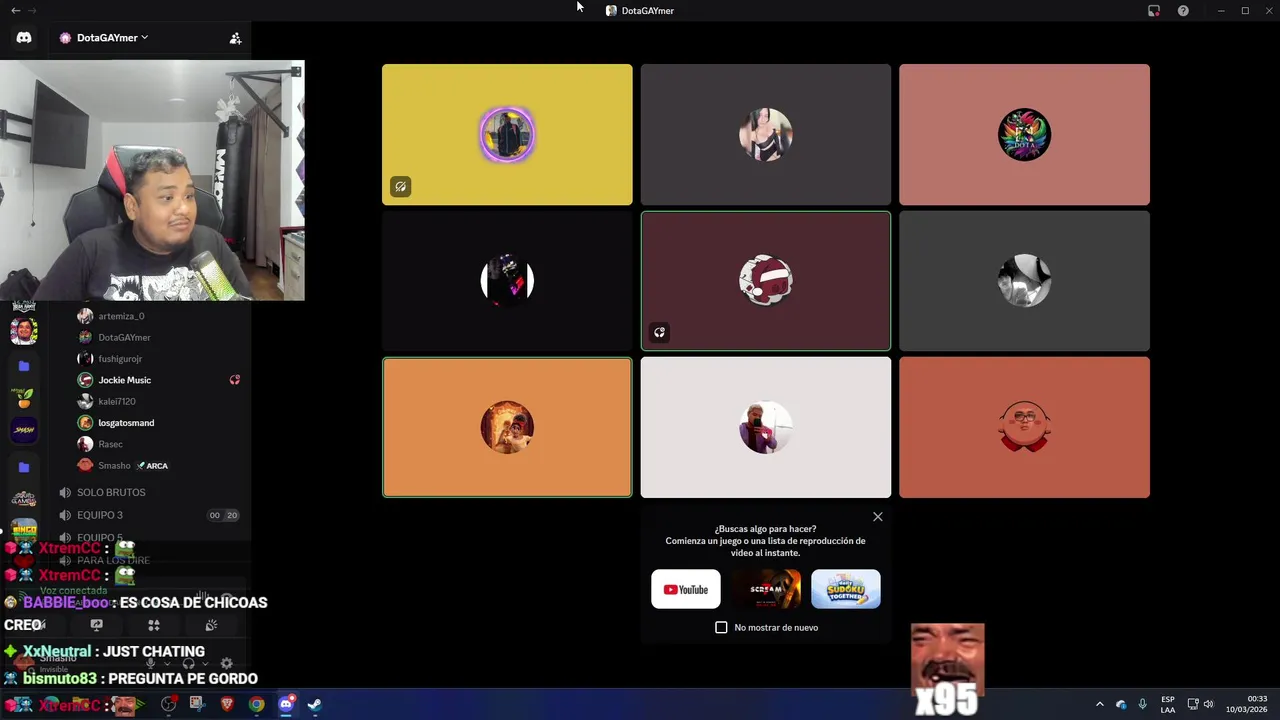
Task: Toggle the headphones deafen button in user panel
Action: (188, 663)
